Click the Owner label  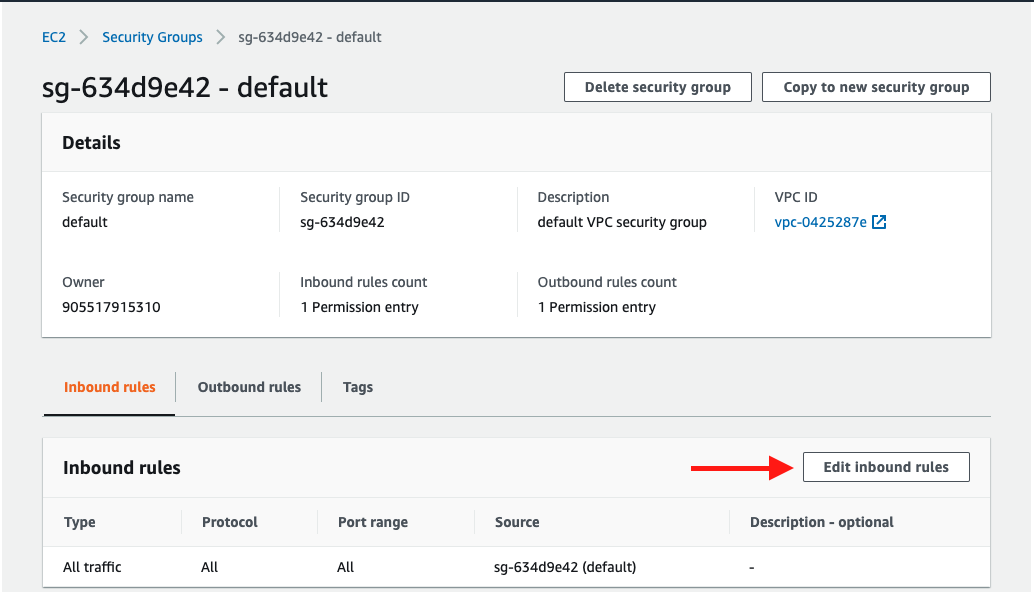pos(83,282)
